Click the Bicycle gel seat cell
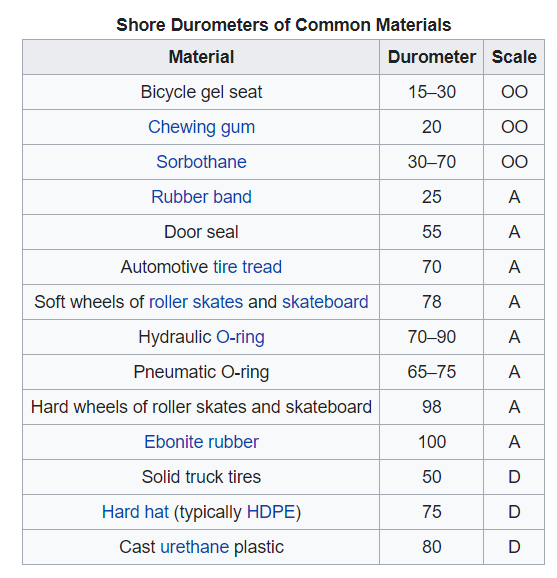The height and width of the screenshot is (578, 557). (x=201, y=92)
